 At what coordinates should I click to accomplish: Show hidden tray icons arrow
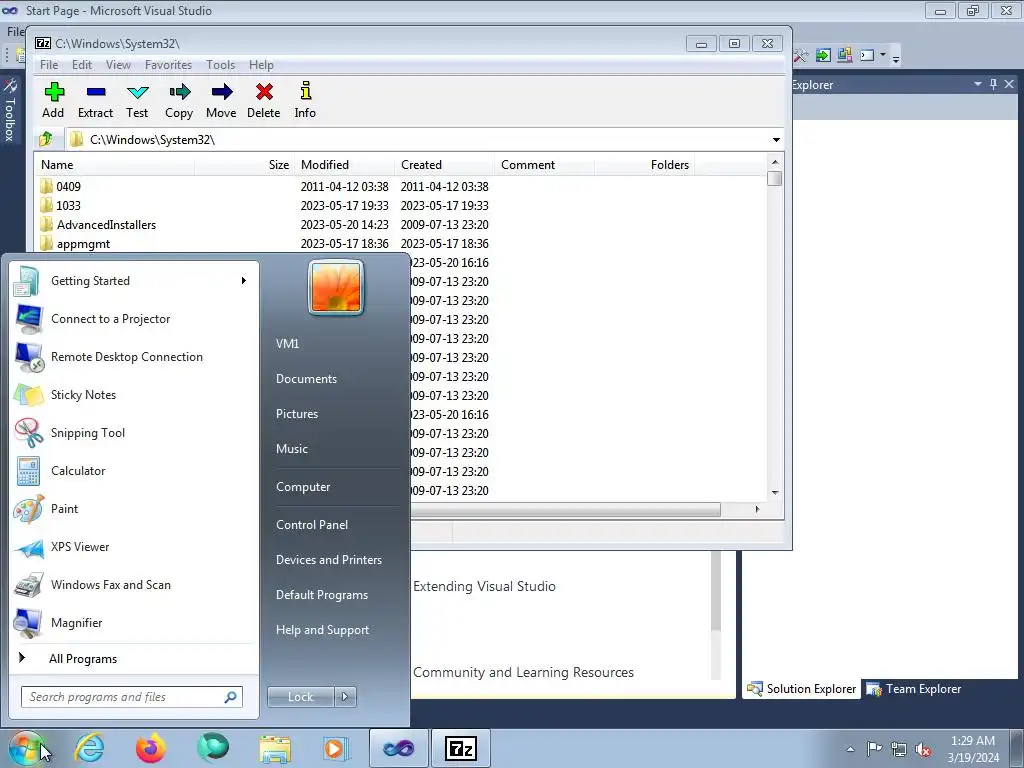(850, 749)
